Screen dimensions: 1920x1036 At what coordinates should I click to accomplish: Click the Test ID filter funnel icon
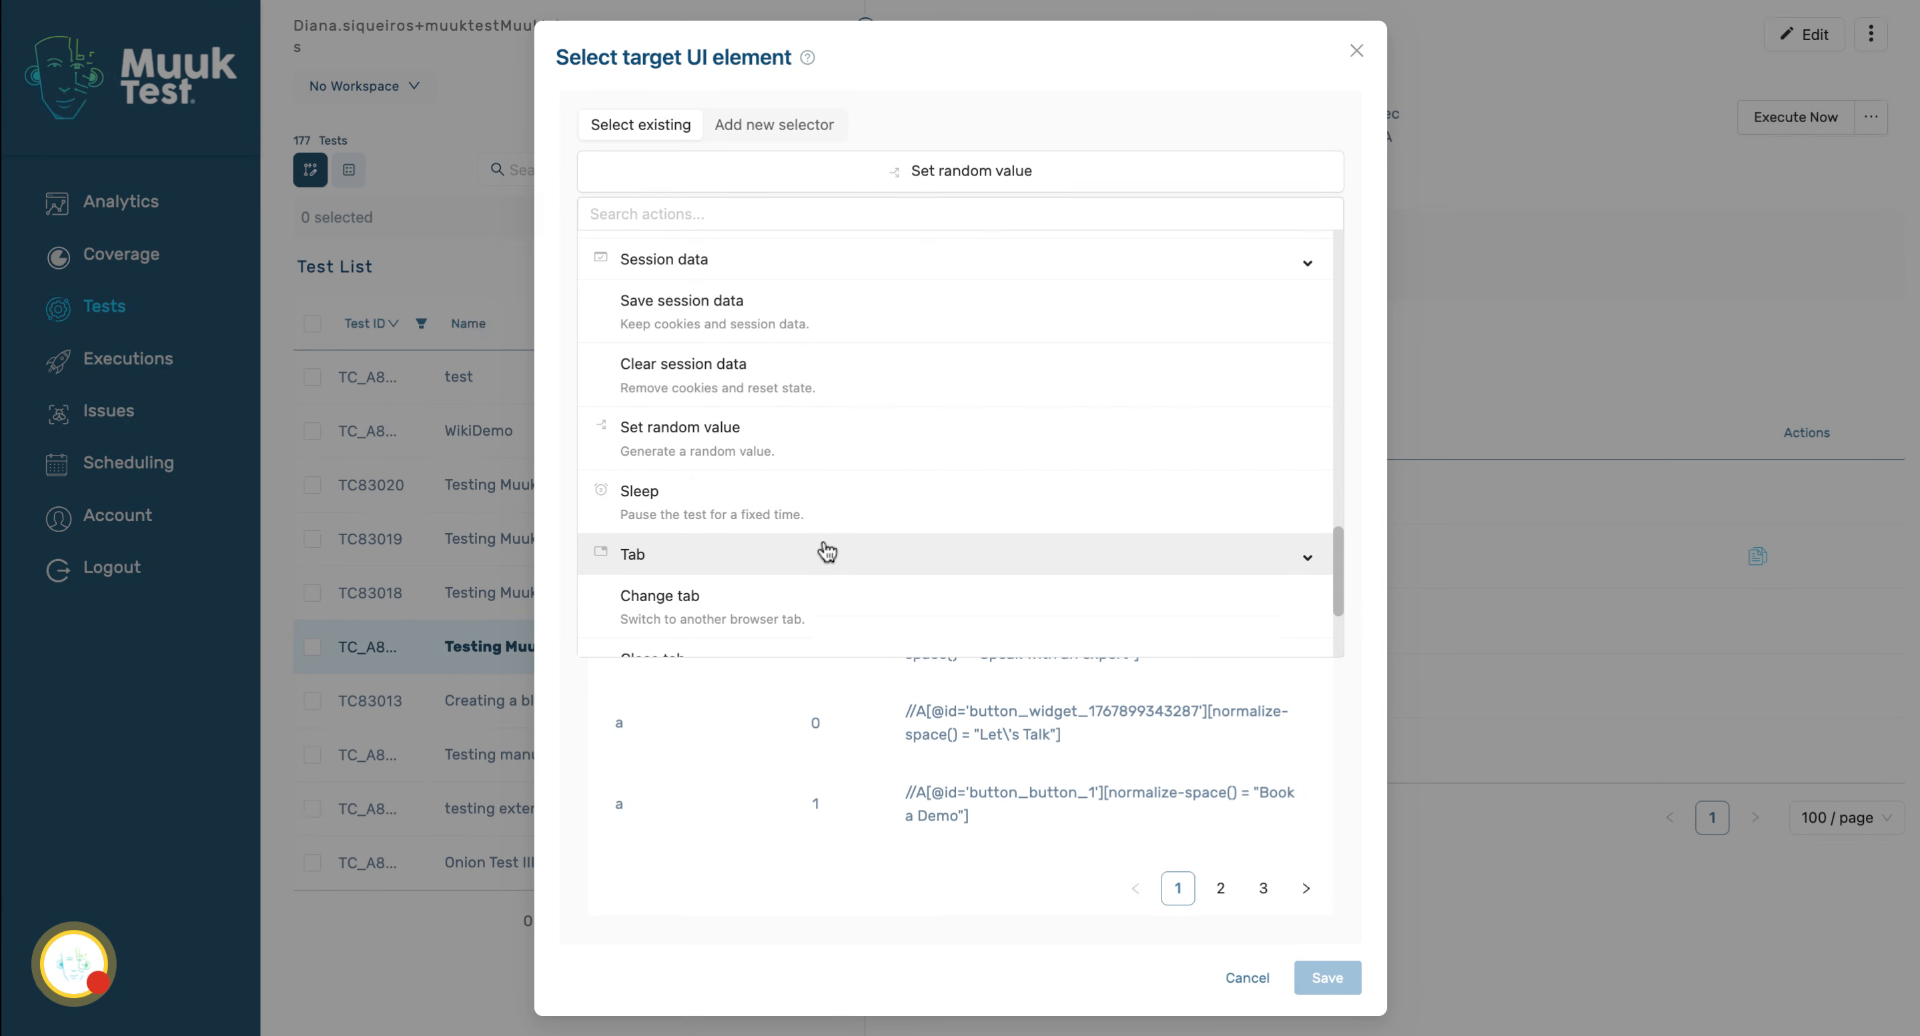[421, 323]
